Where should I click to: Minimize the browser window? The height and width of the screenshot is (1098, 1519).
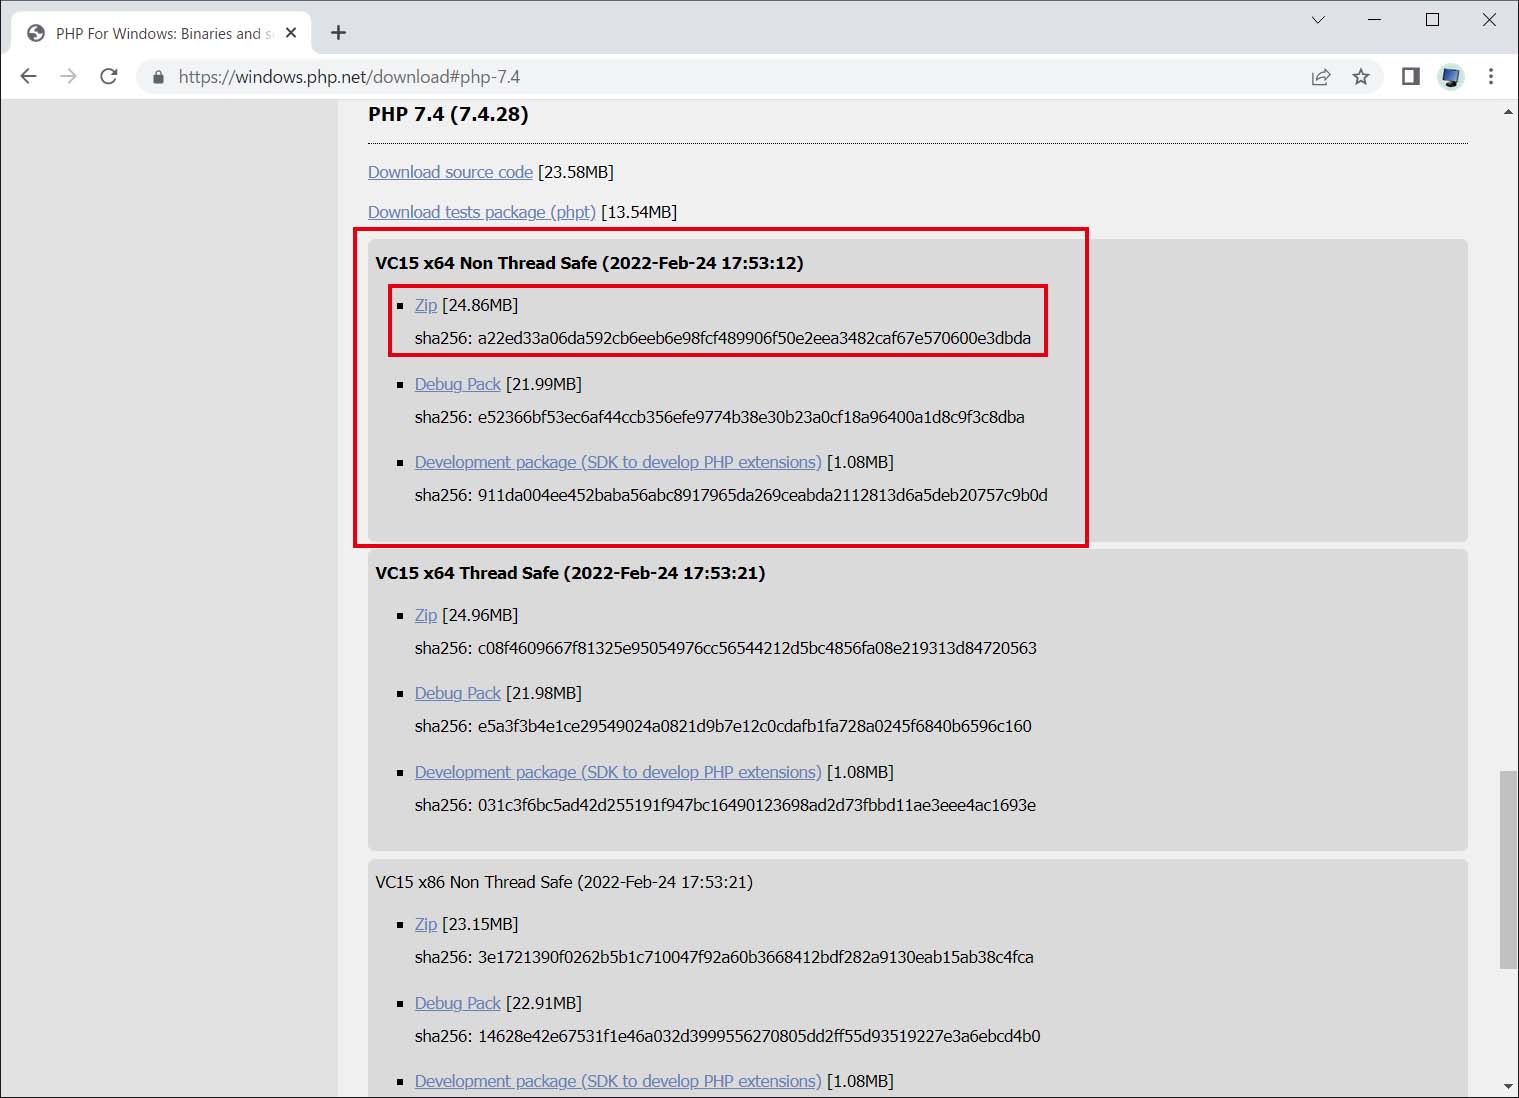pos(1374,20)
